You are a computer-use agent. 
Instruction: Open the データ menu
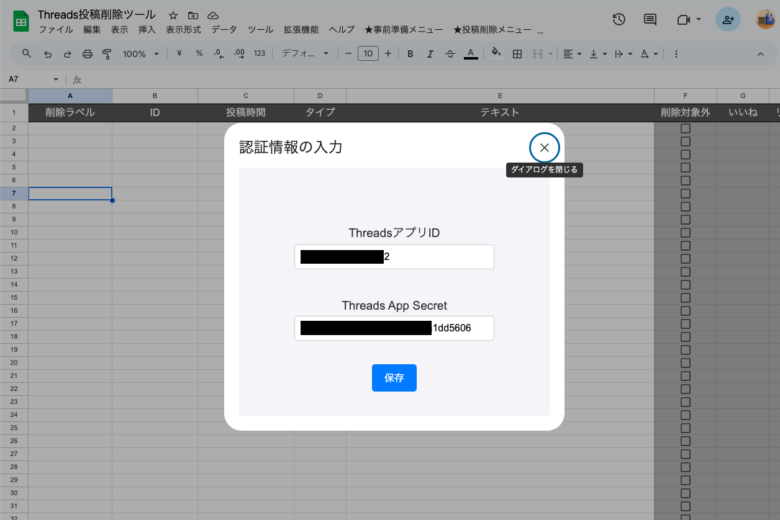[224, 30]
